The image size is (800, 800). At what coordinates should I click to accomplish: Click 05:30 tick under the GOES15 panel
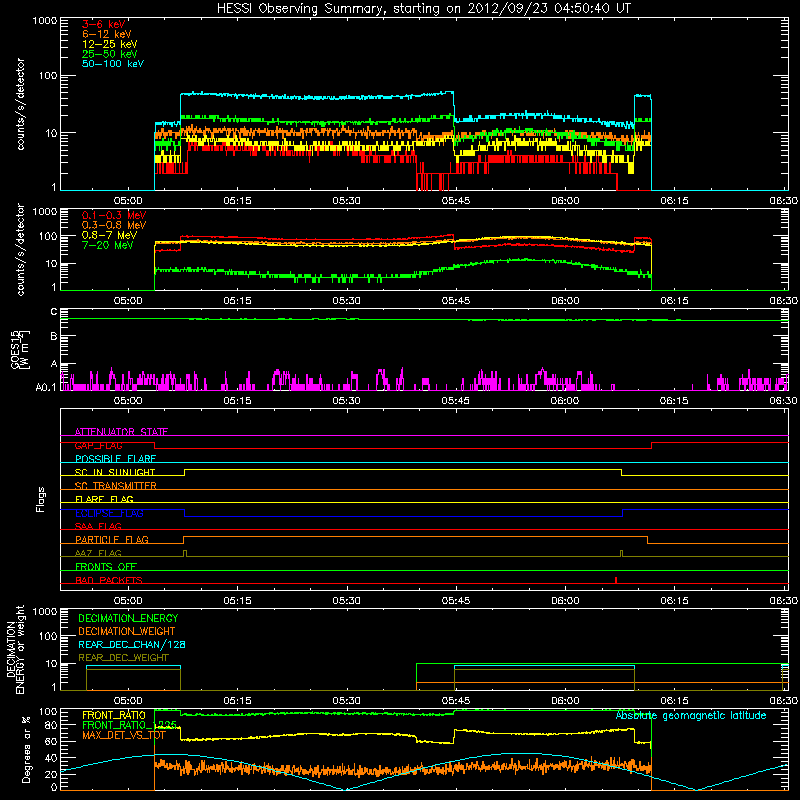(x=346, y=401)
